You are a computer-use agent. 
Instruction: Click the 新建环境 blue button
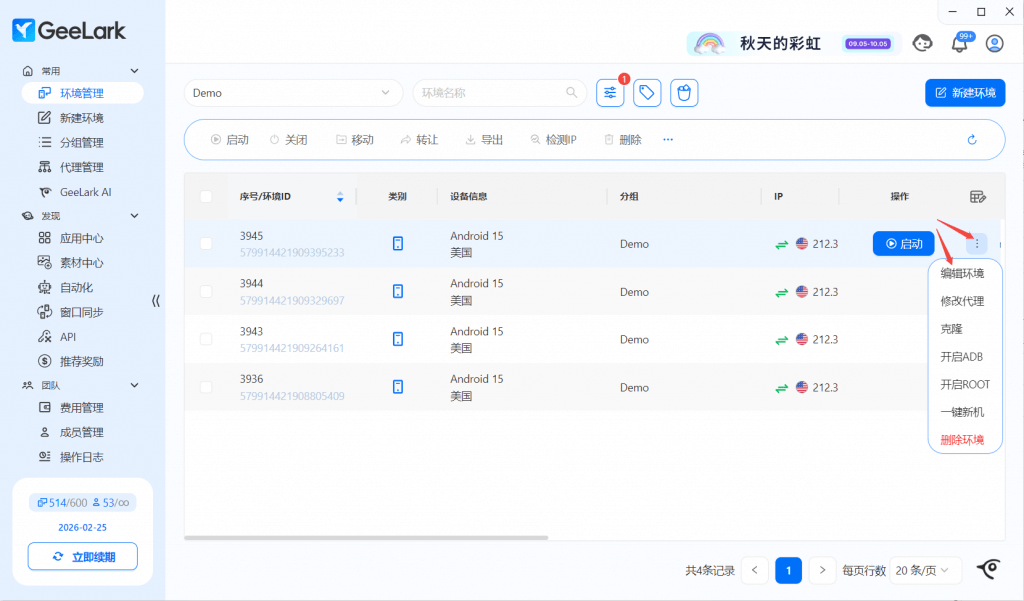tap(965, 93)
